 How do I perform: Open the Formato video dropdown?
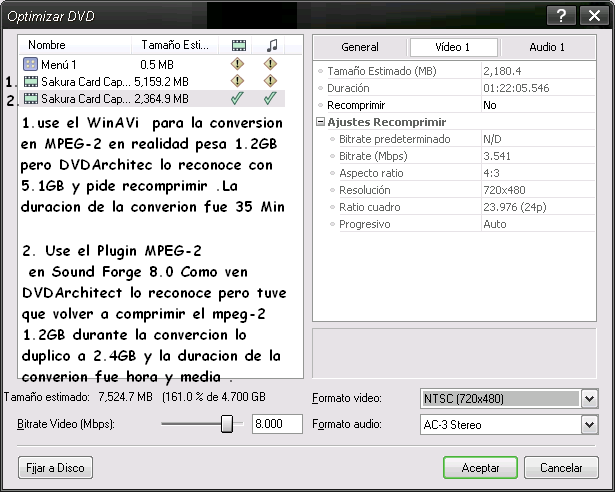(x=589, y=399)
